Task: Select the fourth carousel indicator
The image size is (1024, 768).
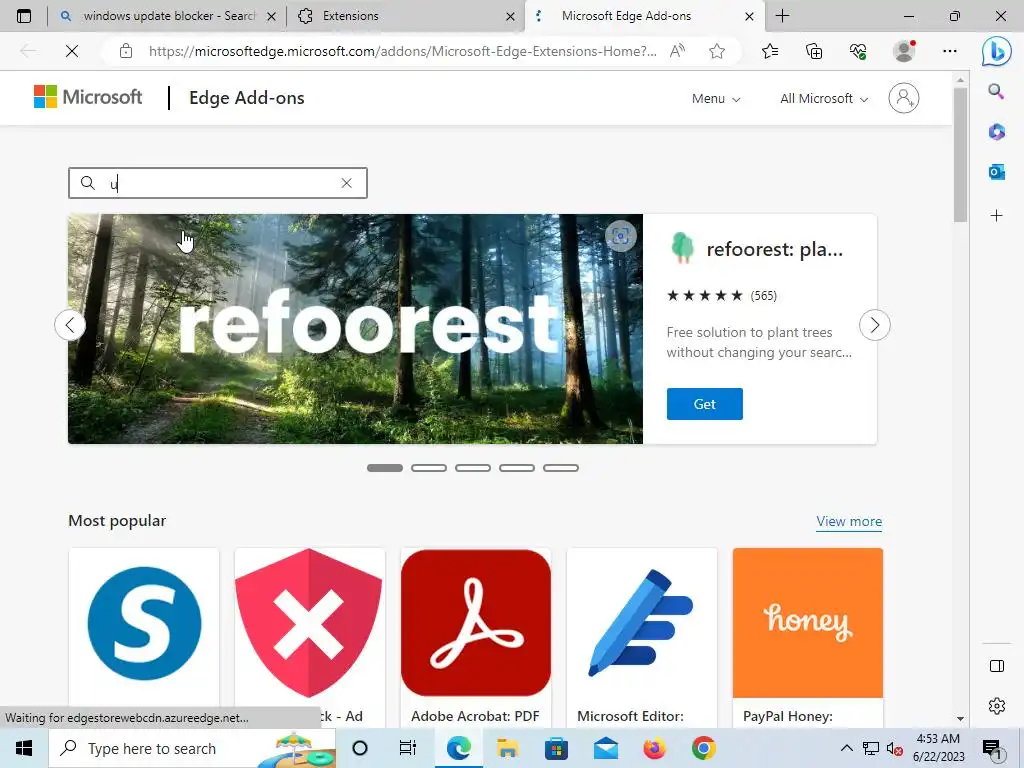Action: click(517, 468)
